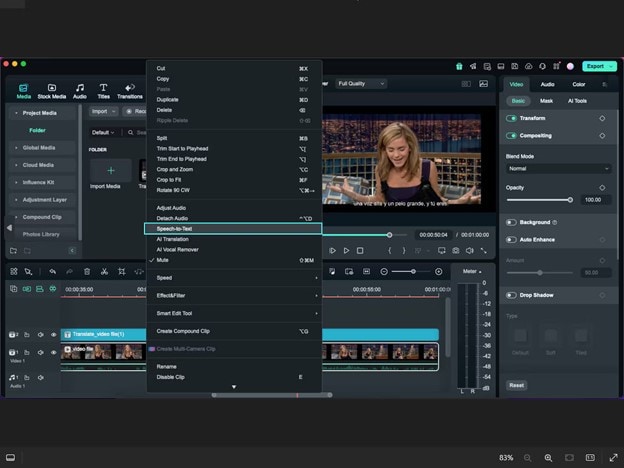Click the timeline zoom-out minus icon
The height and width of the screenshot is (468, 624).
[x=384, y=271]
